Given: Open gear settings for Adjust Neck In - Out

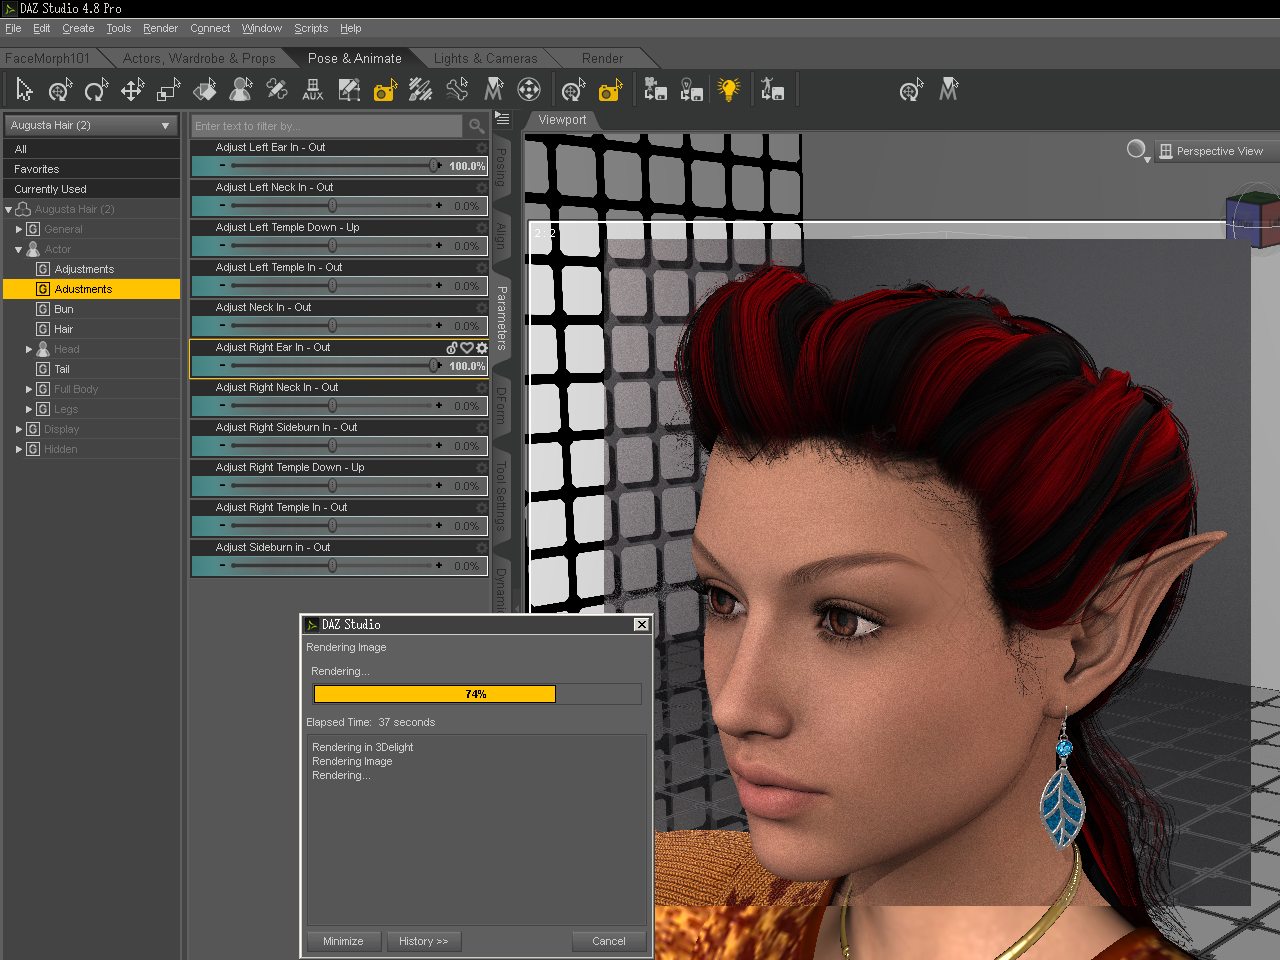Looking at the screenshot, I should (x=482, y=308).
